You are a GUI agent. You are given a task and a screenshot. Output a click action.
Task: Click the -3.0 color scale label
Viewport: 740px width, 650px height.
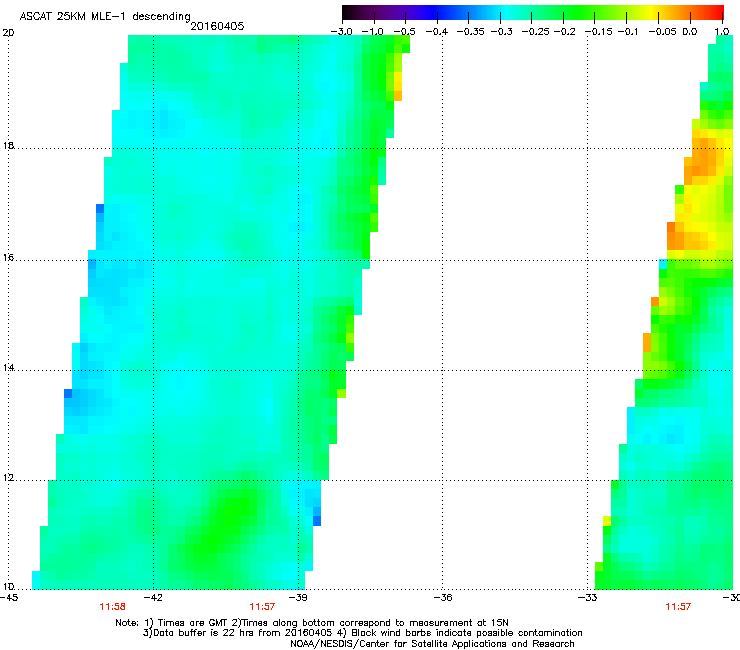point(341,32)
